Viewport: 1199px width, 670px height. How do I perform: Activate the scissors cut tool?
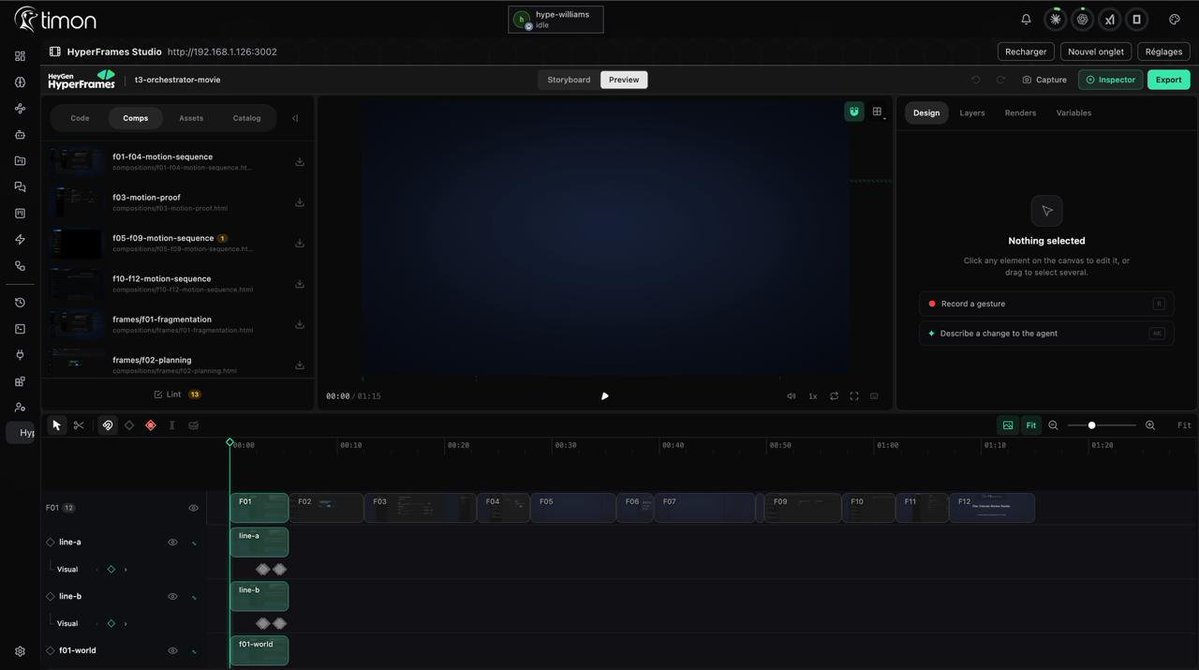coord(79,425)
